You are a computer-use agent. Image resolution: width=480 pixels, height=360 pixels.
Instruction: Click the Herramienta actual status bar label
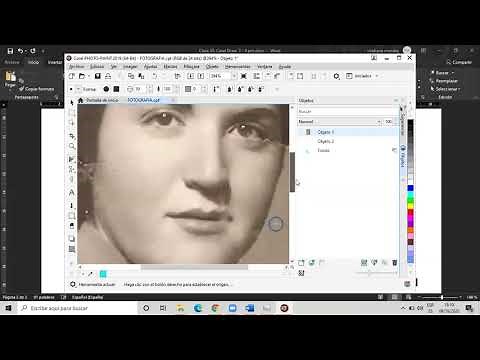(x=97, y=284)
